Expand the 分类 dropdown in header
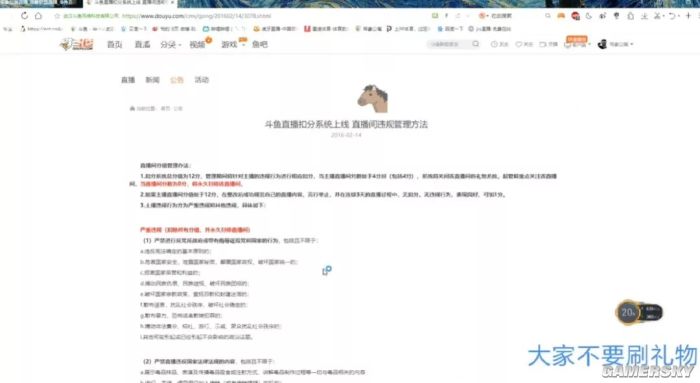Viewport: 700px width, 383px height. [171, 44]
